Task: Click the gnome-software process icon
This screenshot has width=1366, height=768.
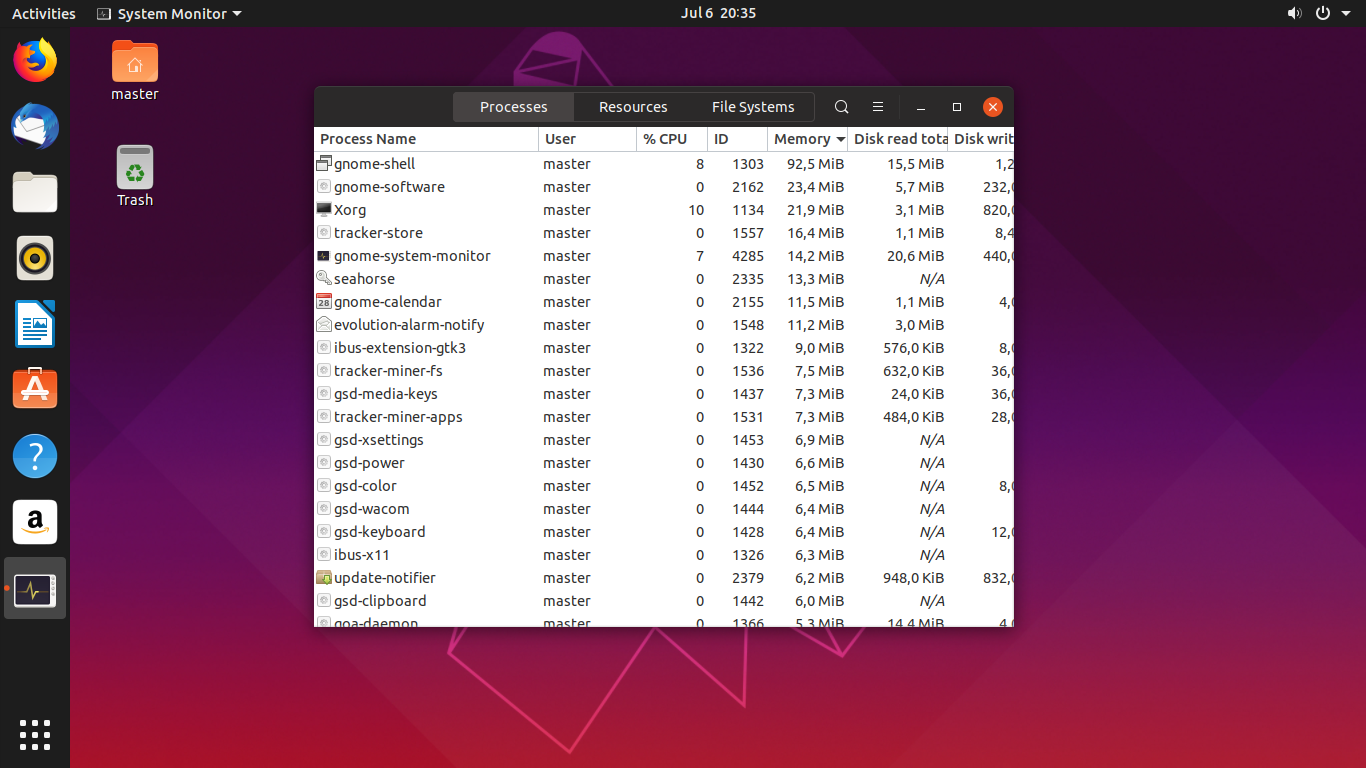Action: [324, 187]
